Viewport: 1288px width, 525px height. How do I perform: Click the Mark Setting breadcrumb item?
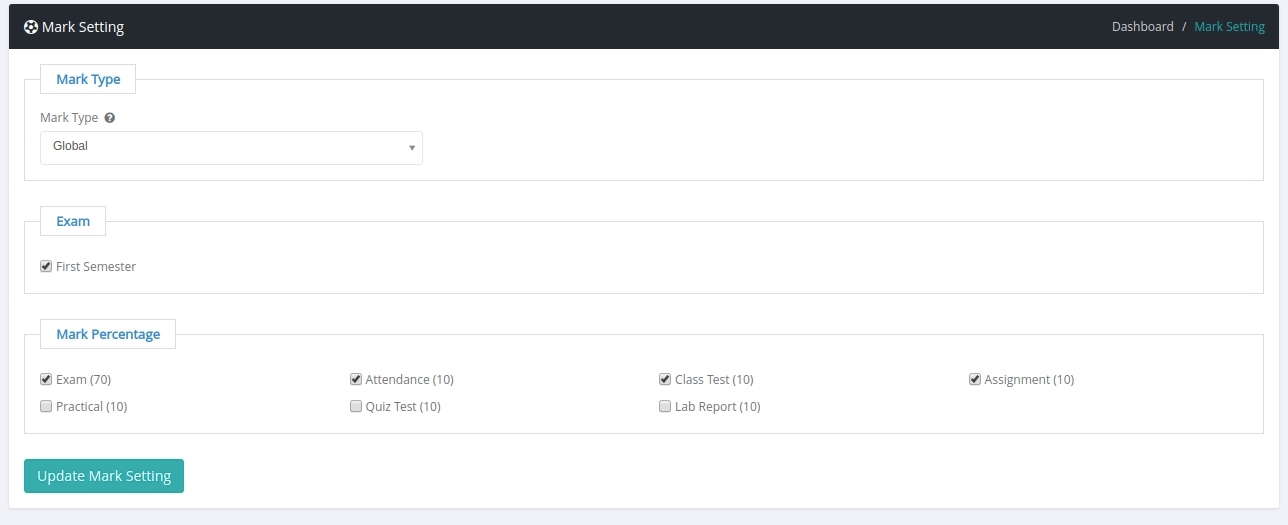coord(1229,27)
